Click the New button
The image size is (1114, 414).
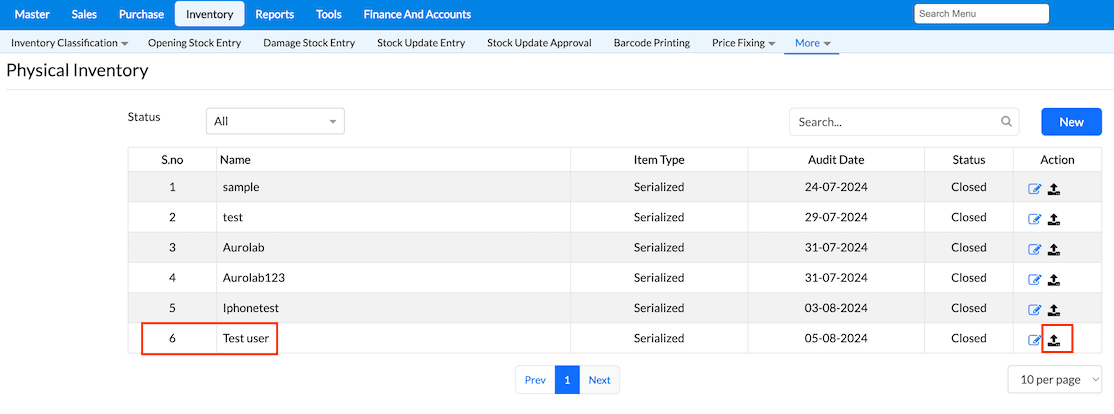point(1071,122)
